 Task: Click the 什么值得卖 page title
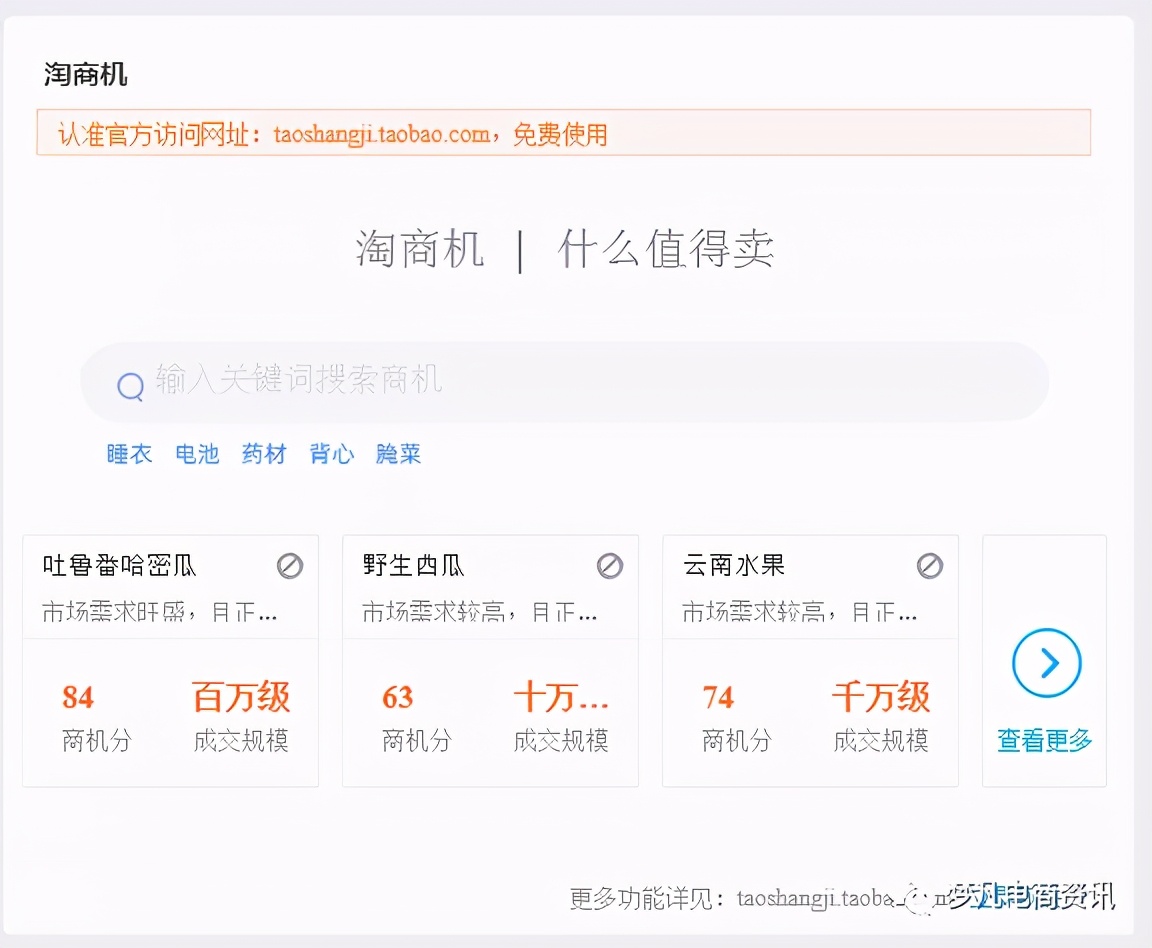(663, 250)
